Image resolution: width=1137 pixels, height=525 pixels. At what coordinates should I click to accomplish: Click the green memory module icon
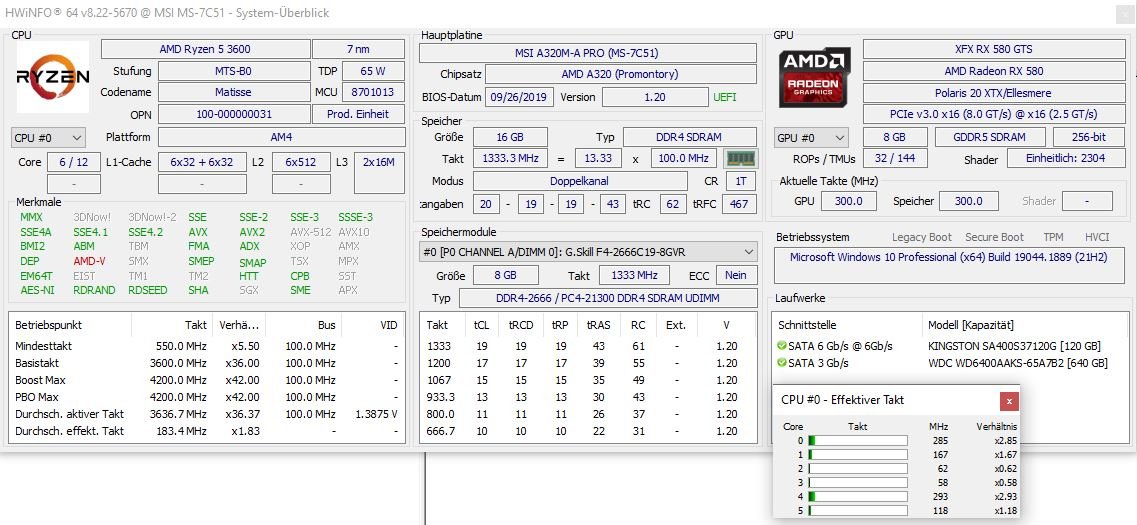click(x=741, y=158)
